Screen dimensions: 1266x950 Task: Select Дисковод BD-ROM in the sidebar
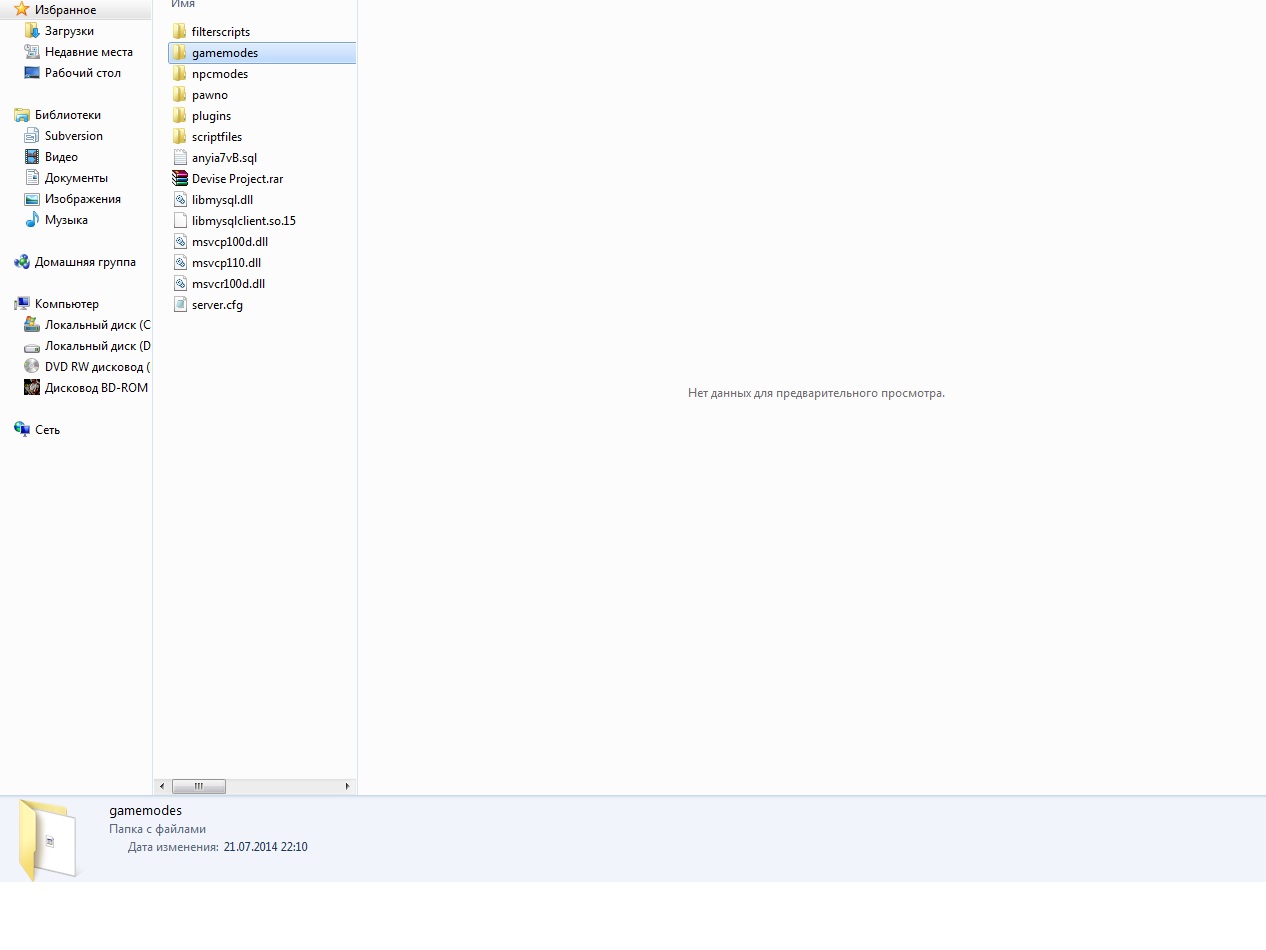96,387
